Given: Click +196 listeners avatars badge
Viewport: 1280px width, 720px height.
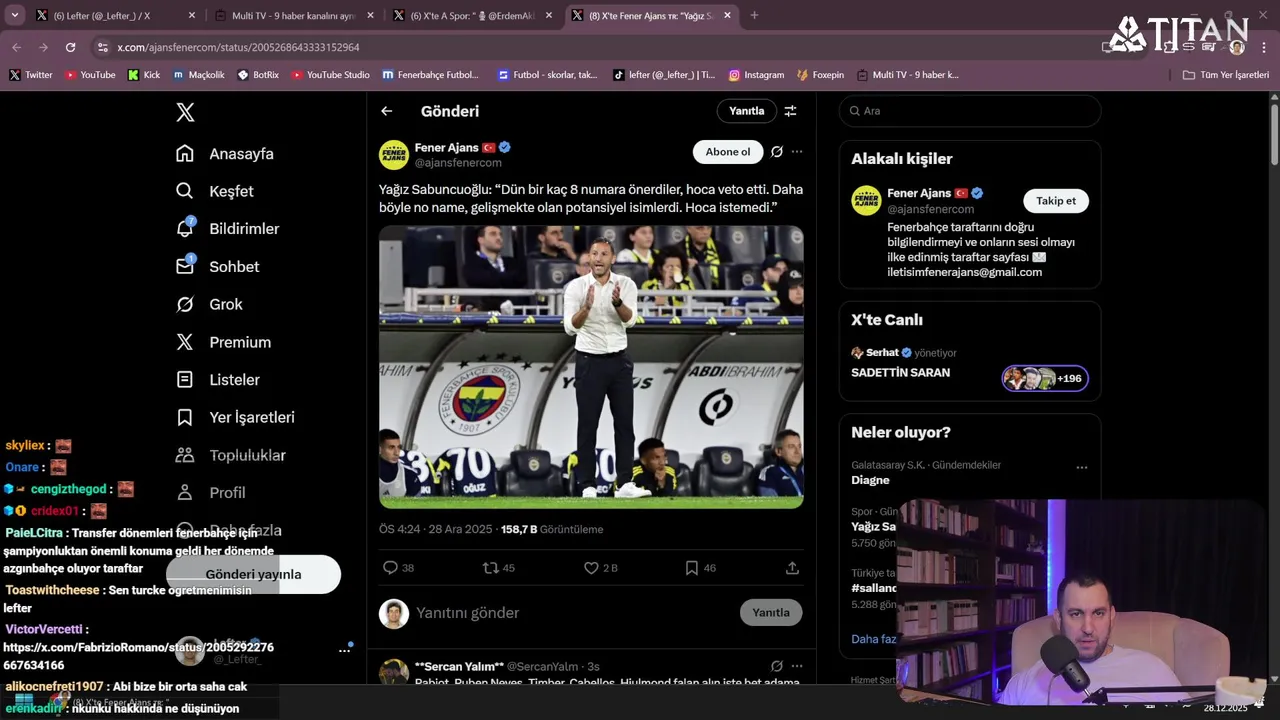Looking at the screenshot, I should (x=1045, y=379).
